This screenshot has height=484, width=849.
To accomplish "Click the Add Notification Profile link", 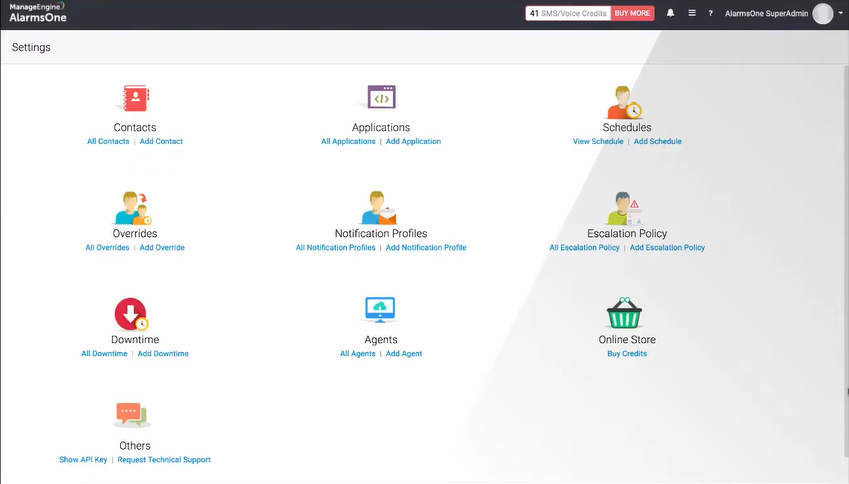I will [x=426, y=247].
